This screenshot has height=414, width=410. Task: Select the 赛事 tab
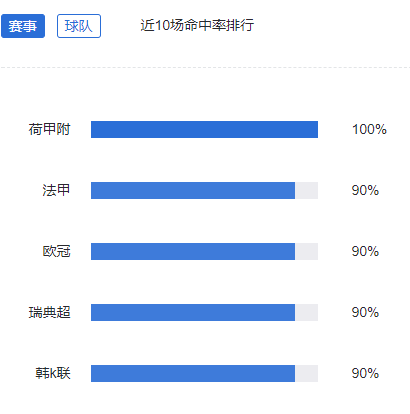[x=23, y=26]
